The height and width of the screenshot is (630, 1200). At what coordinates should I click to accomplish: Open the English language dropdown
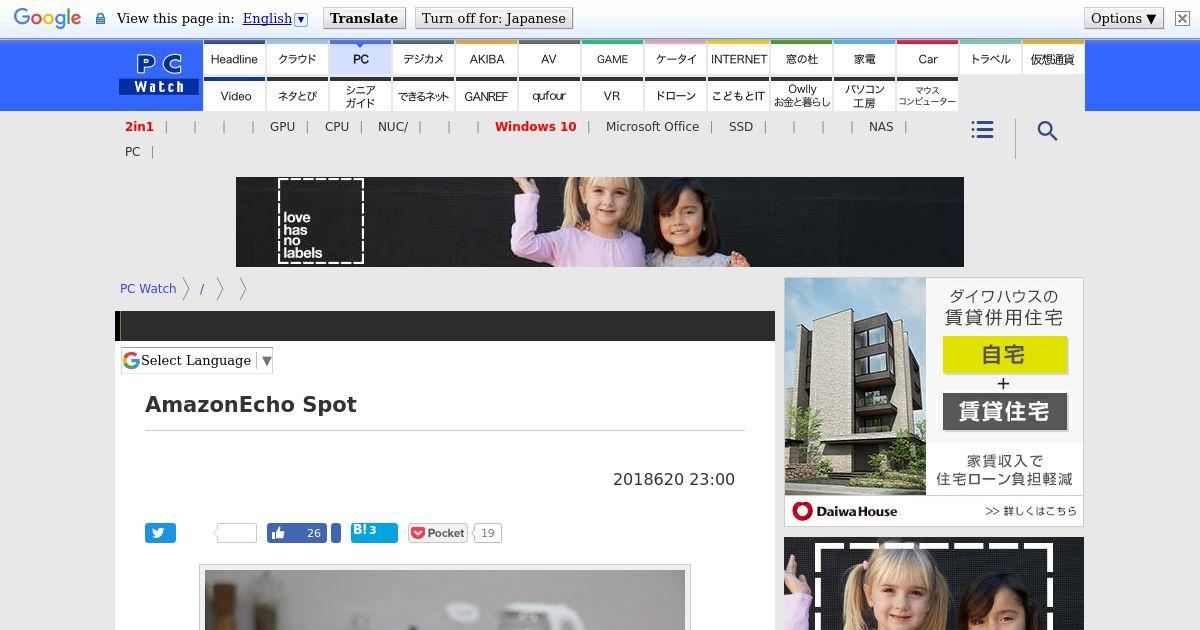[x=275, y=18]
